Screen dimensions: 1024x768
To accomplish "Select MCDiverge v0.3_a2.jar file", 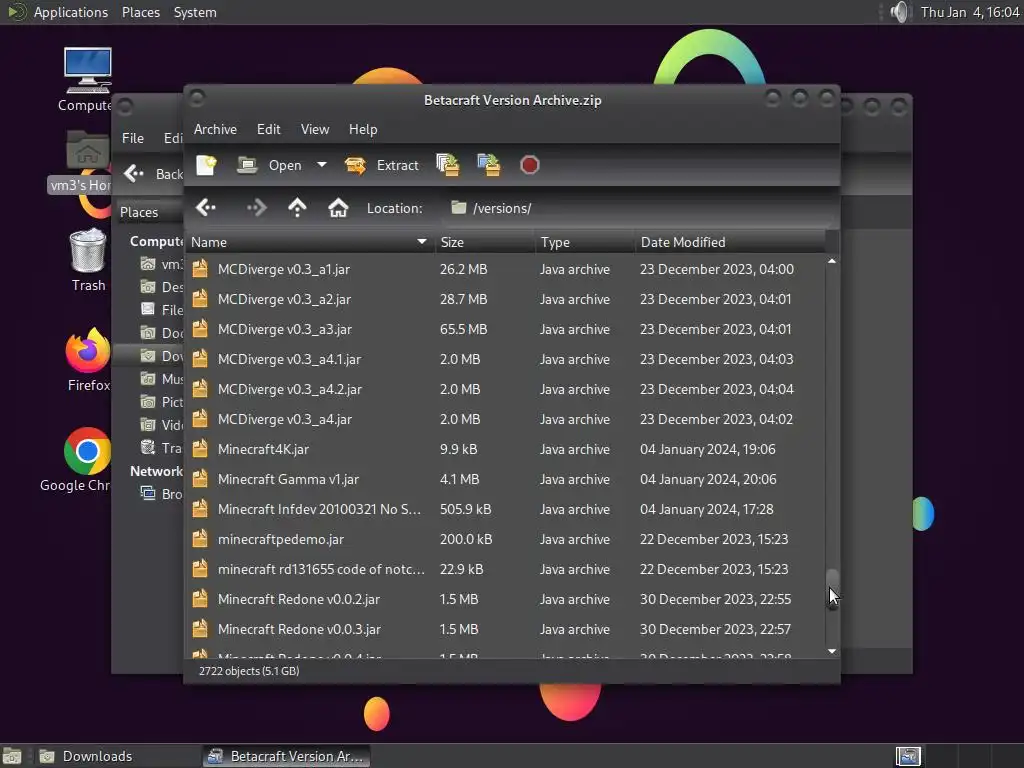I will pos(505,299).
